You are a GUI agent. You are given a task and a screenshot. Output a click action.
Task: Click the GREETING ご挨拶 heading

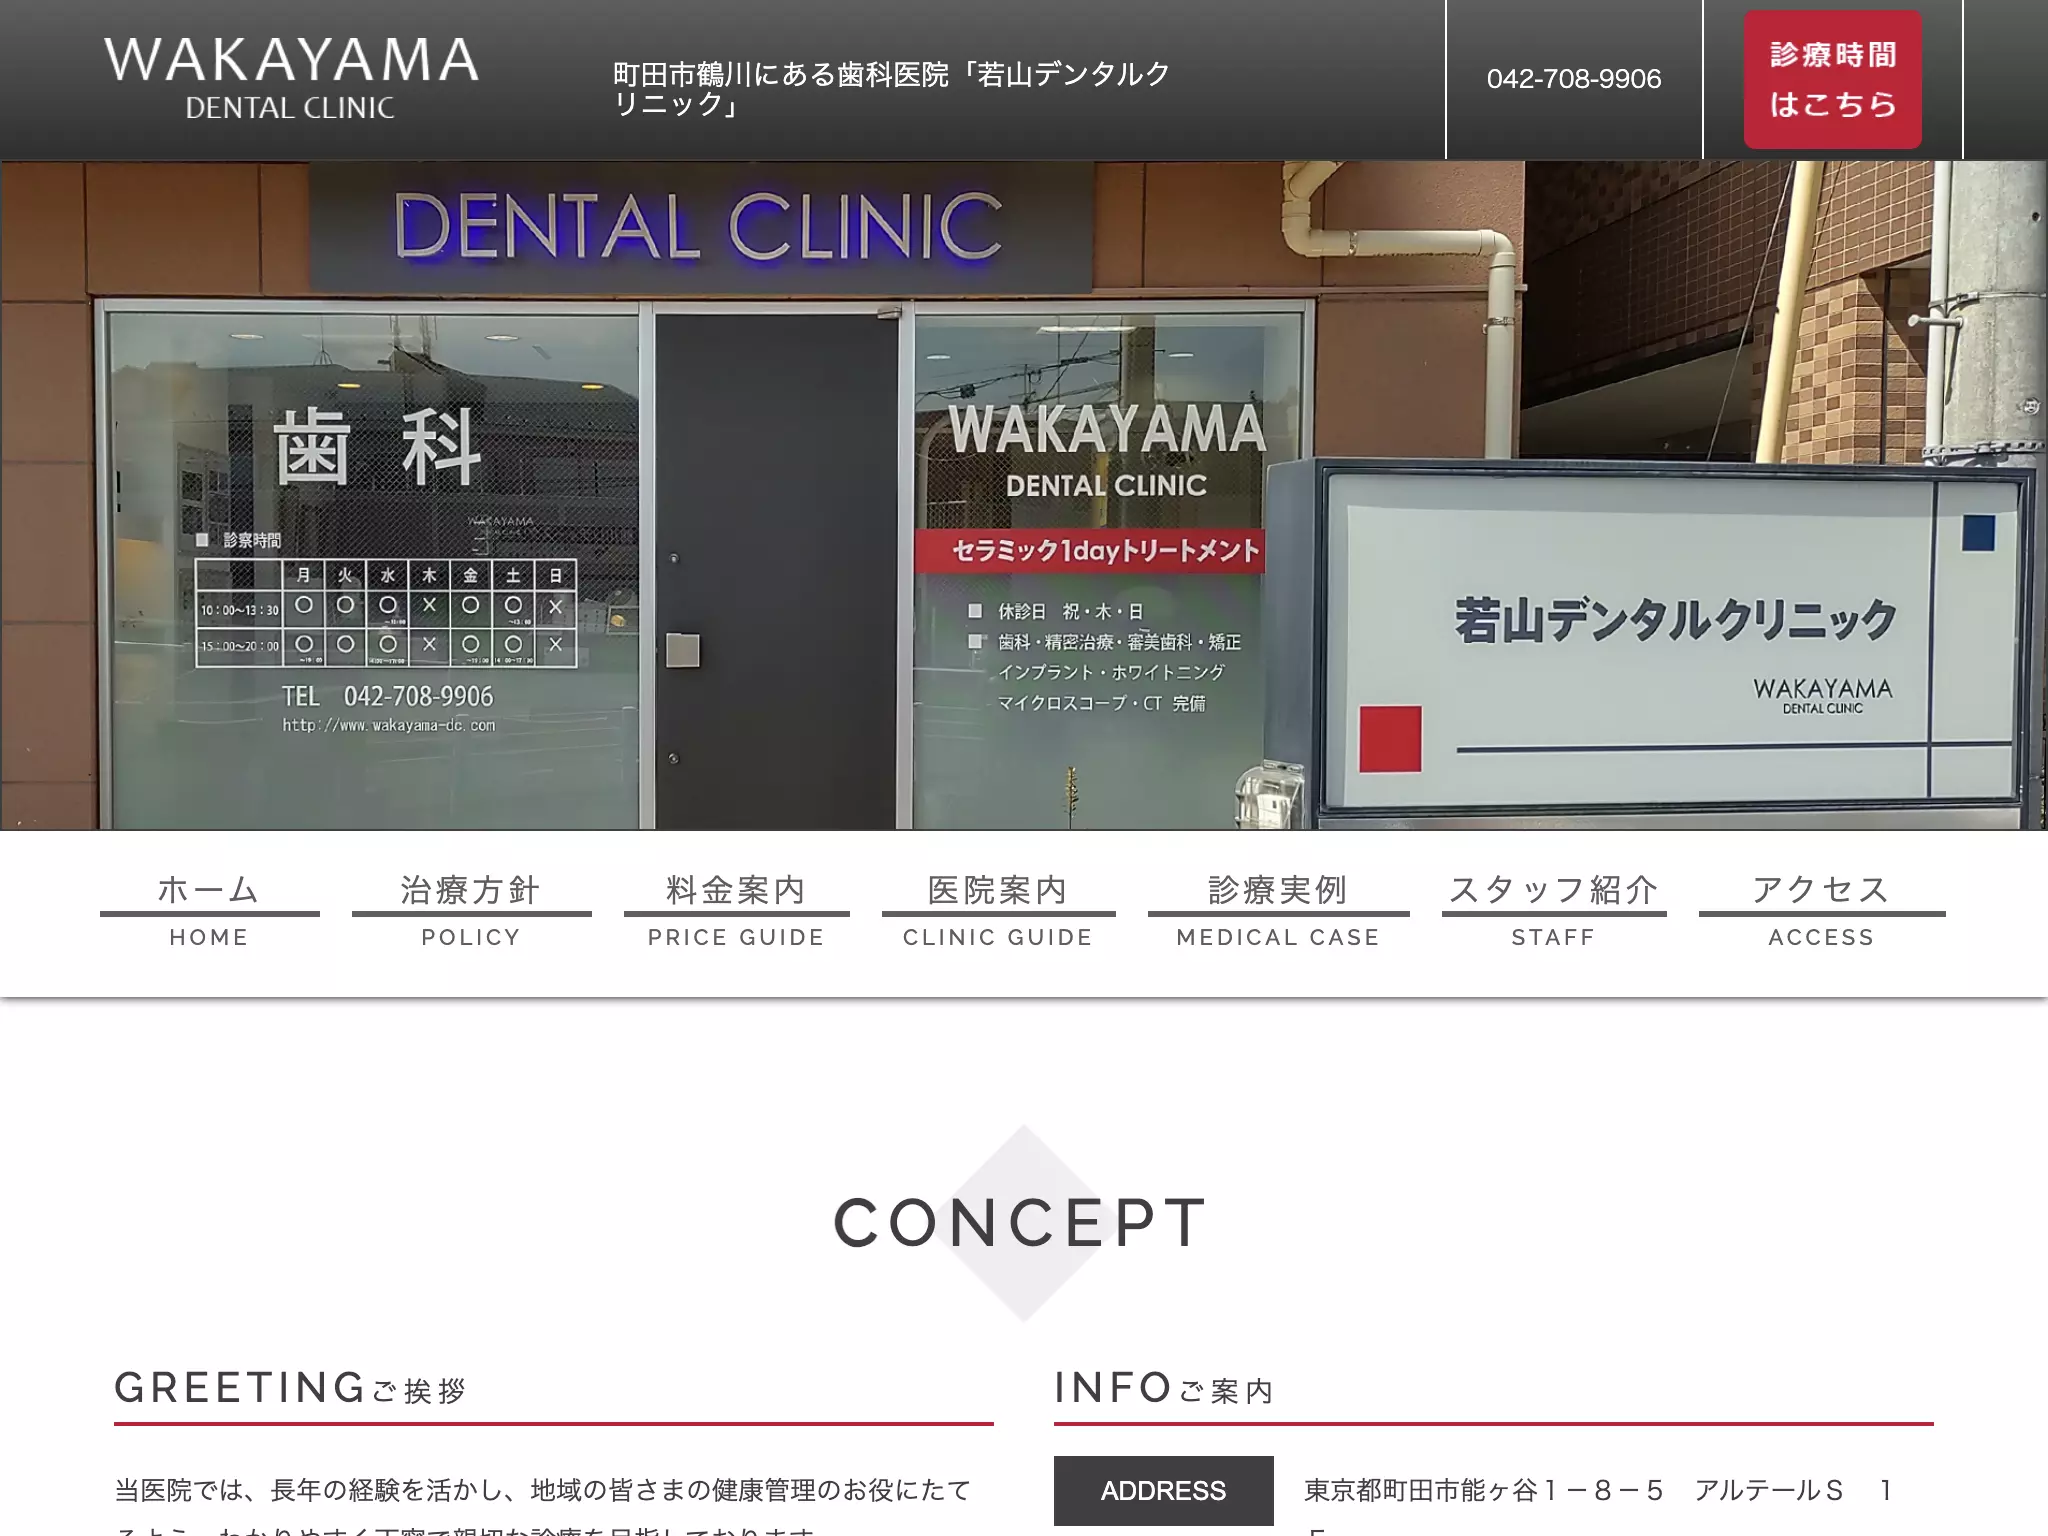290,1388
